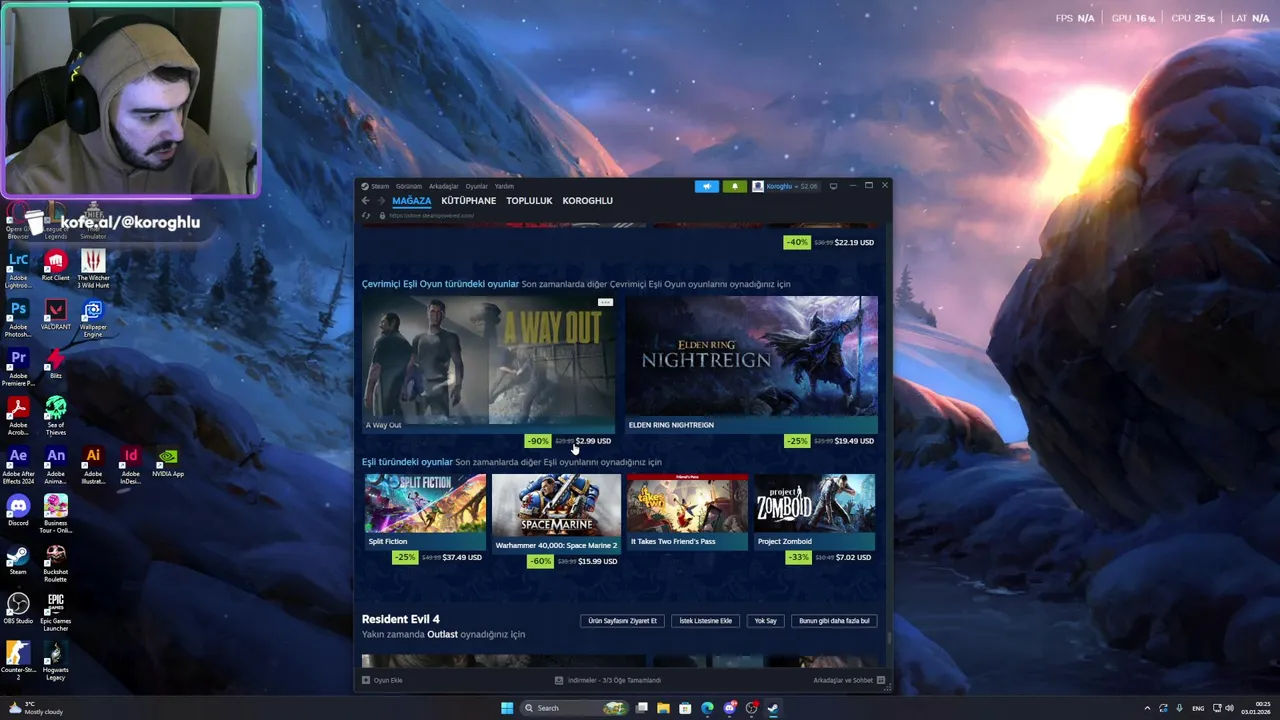
Task: Open It Takes Two Friend's Pass tile
Action: (x=687, y=511)
